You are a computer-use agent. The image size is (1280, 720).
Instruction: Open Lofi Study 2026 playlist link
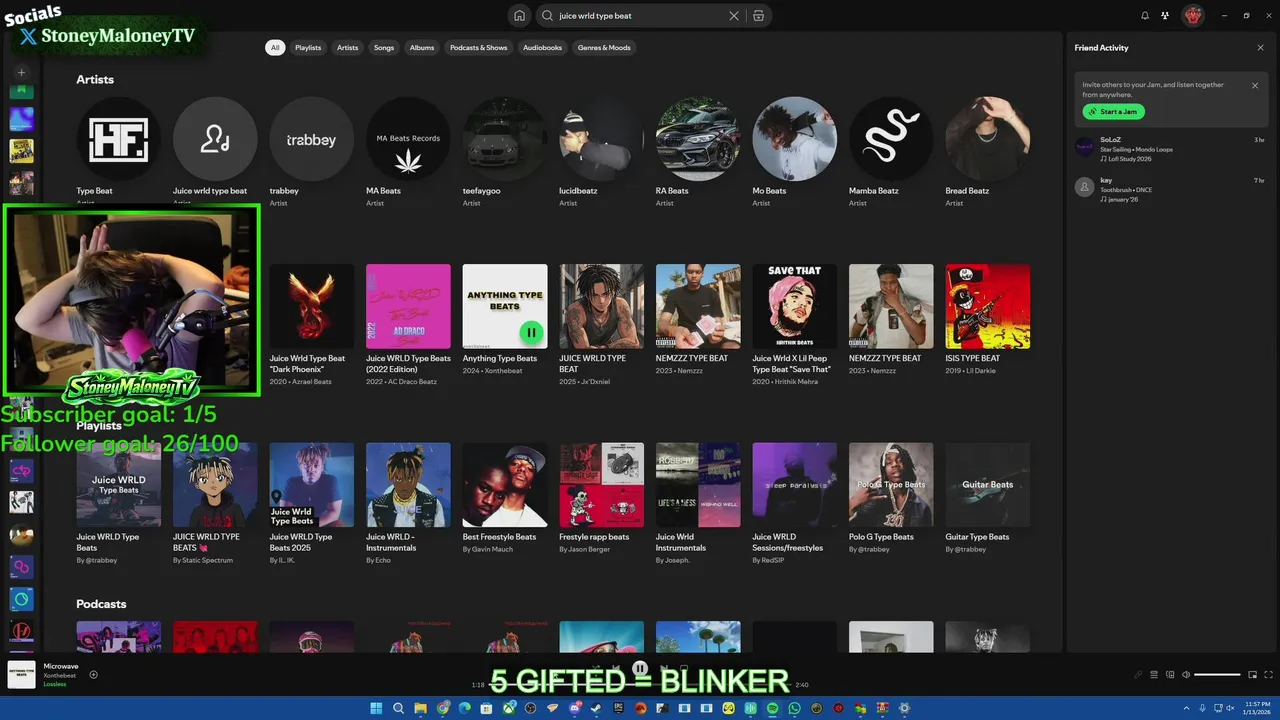point(1130,159)
